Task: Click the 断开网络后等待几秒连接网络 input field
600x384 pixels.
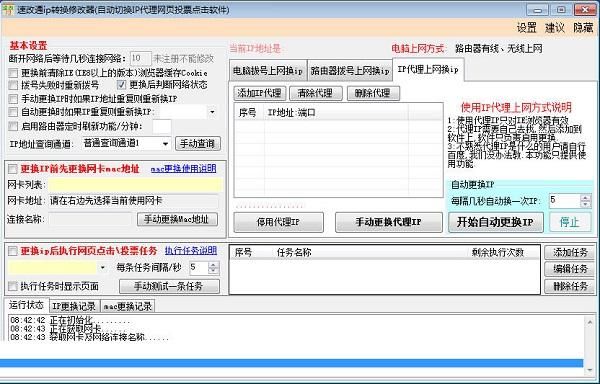Action: pyautogui.click(x=140, y=59)
